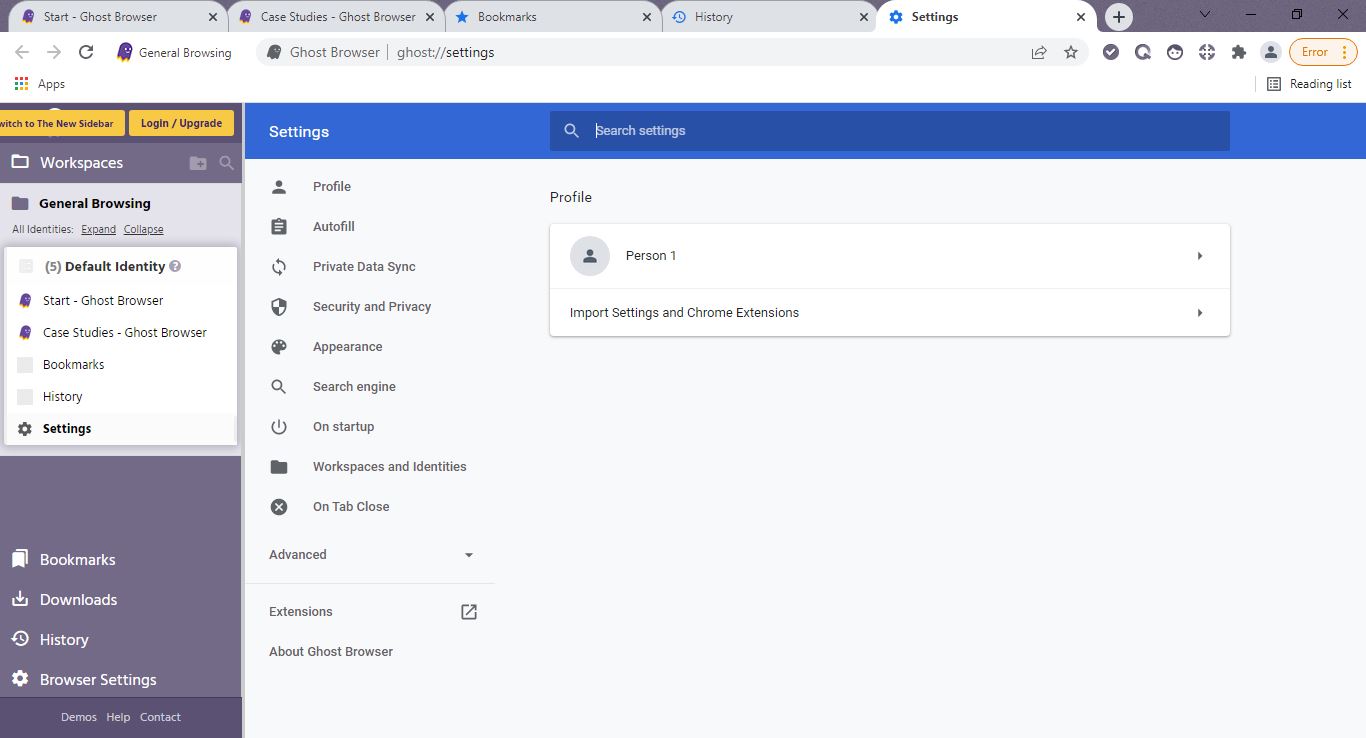Open the Extensions puzzle piece icon
1366x738 pixels.
coord(1239,52)
